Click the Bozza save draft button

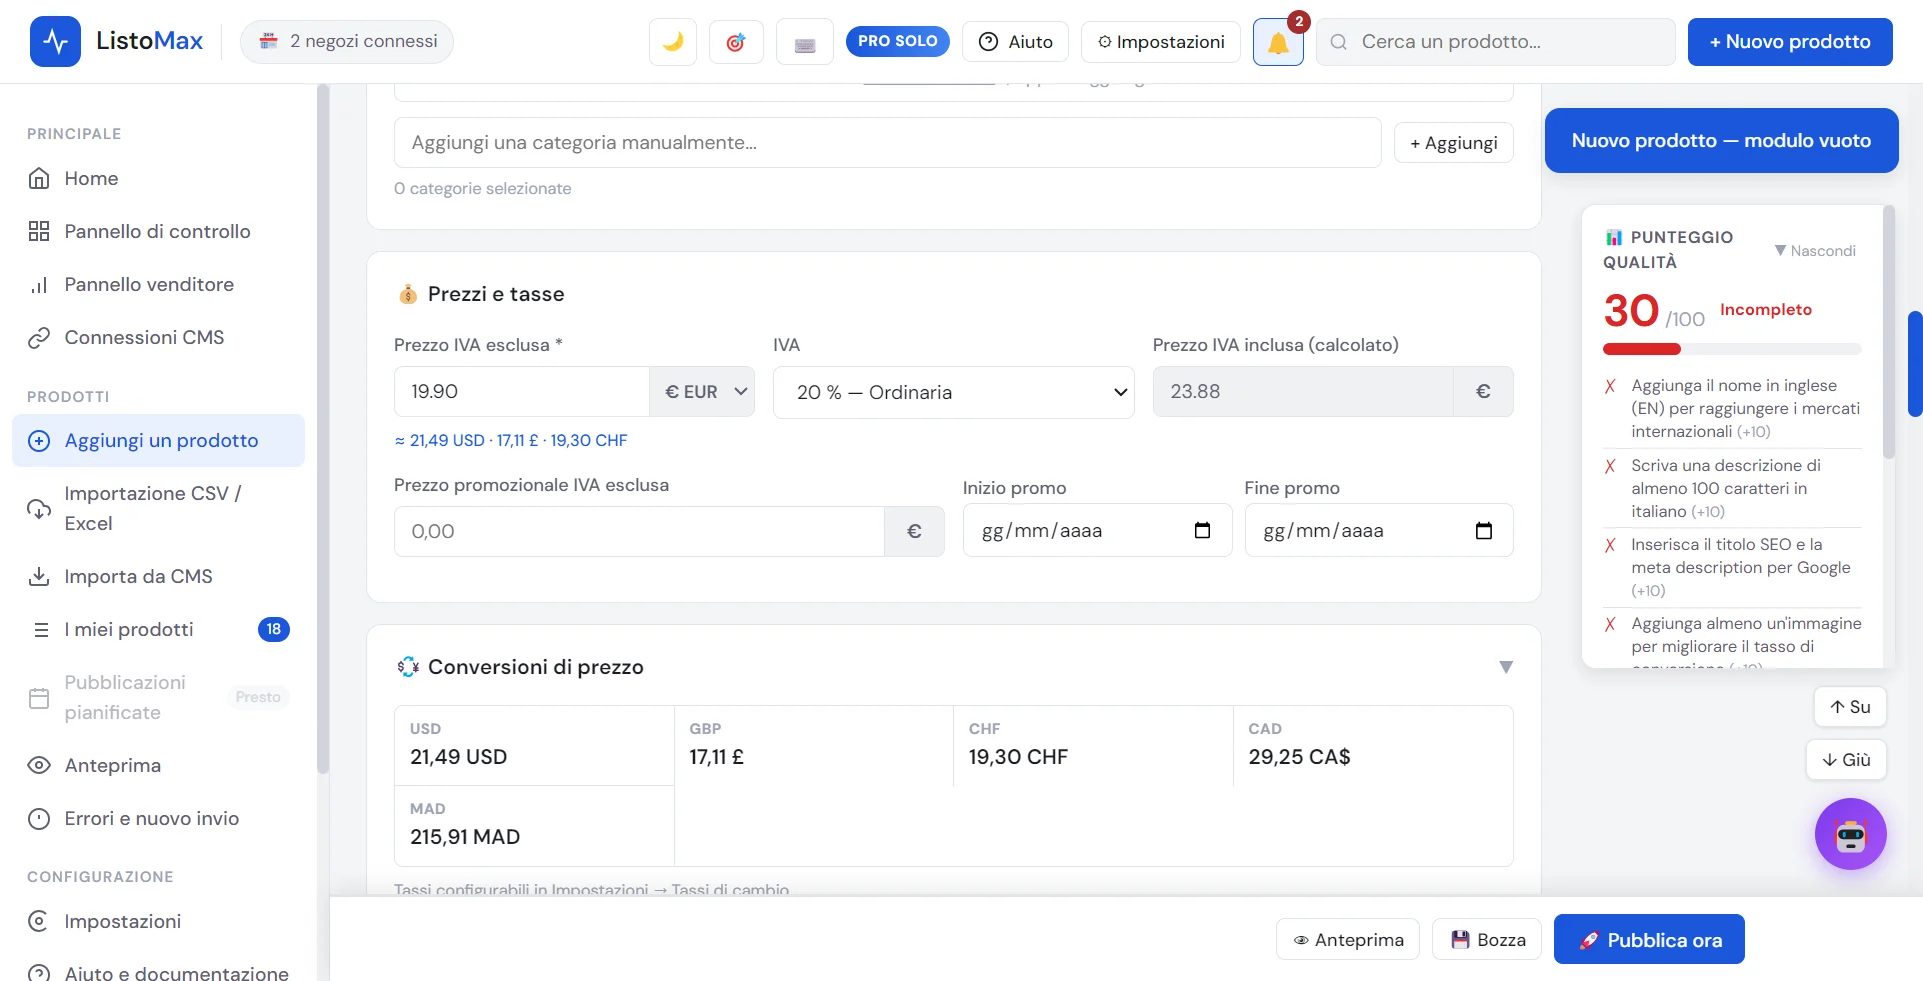tap(1488, 940)
